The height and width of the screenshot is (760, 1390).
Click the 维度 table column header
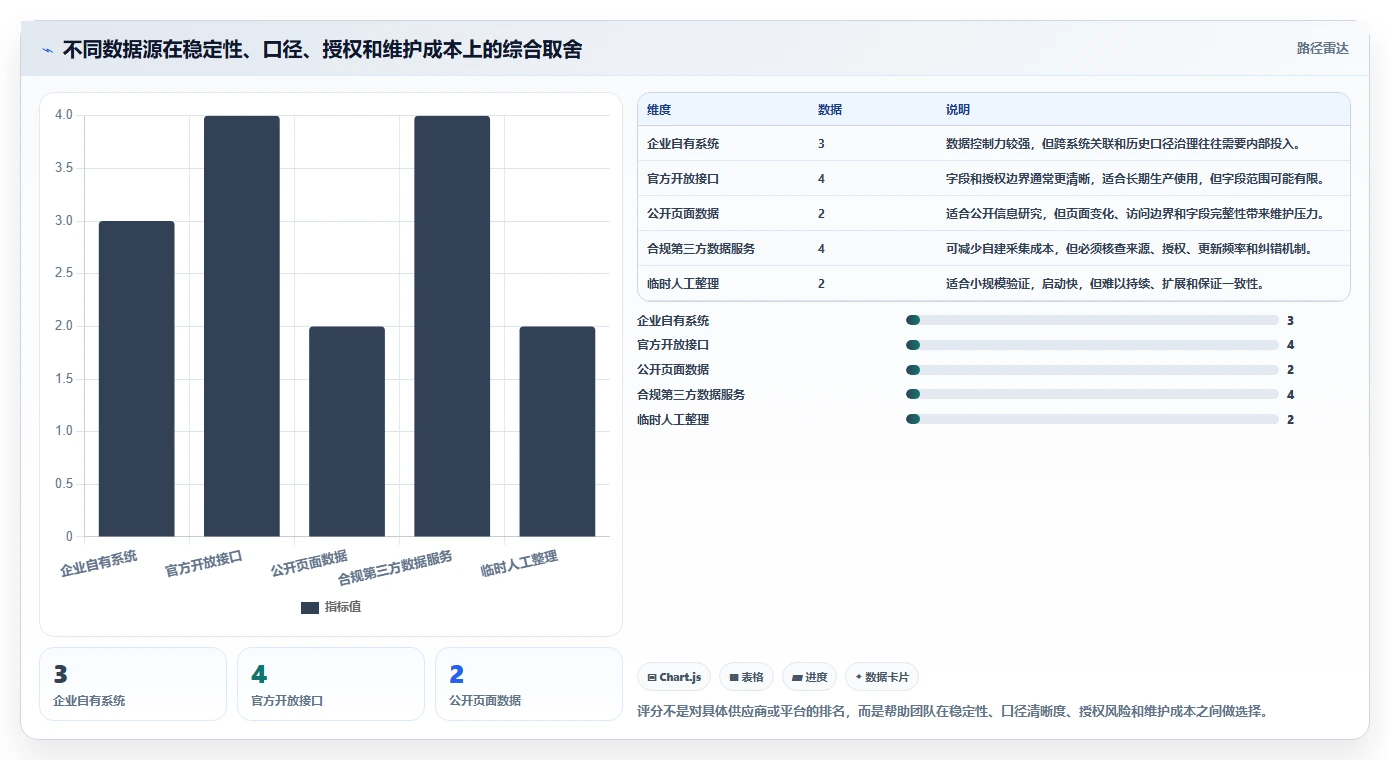click(659, 110)
